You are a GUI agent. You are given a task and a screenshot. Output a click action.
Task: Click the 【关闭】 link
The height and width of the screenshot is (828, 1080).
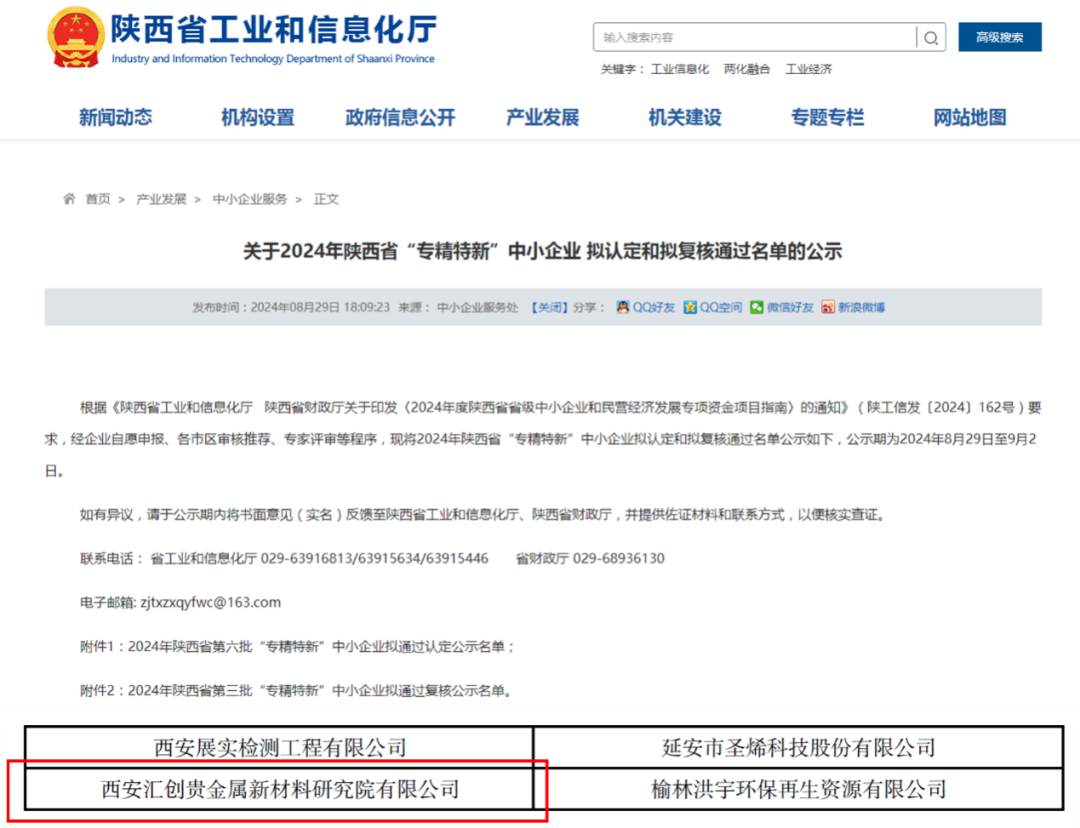click(x=548, y=307)
